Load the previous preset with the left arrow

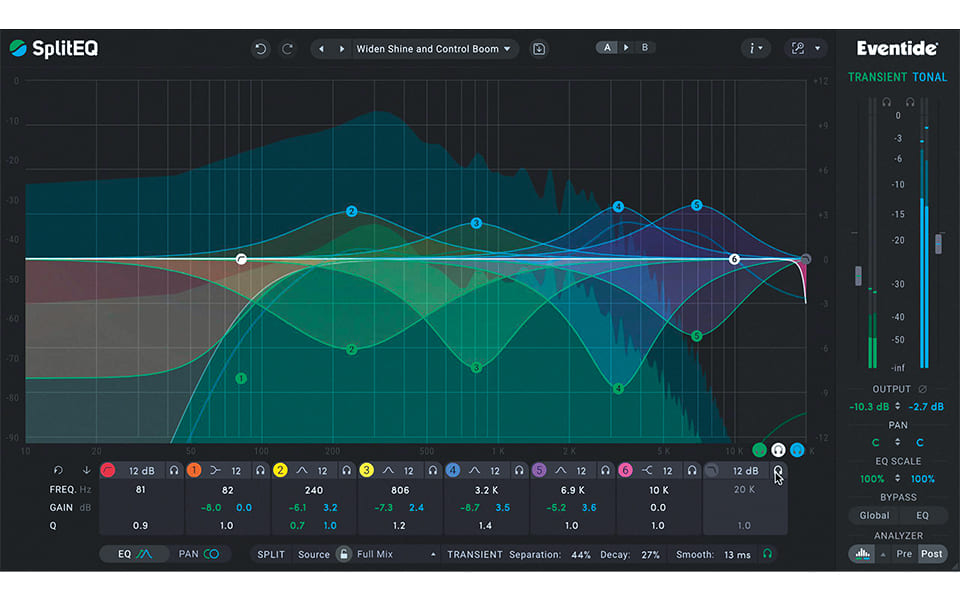[x=321, y=48]
